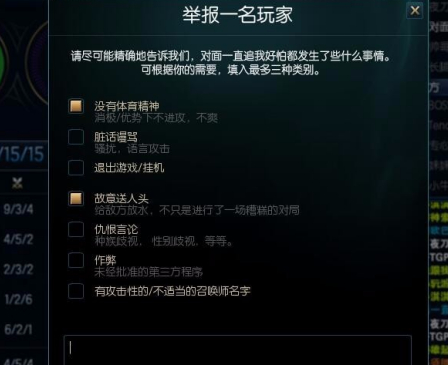448x365 pixels.
Task: Uncheck the 故意送人头 checkbox
Action: pos(76,199)
